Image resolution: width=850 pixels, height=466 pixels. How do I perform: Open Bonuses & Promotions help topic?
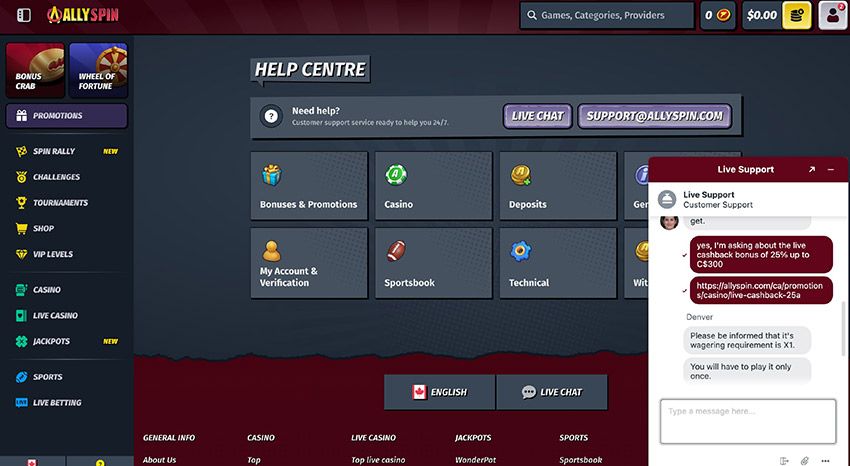tap(309, 186)
